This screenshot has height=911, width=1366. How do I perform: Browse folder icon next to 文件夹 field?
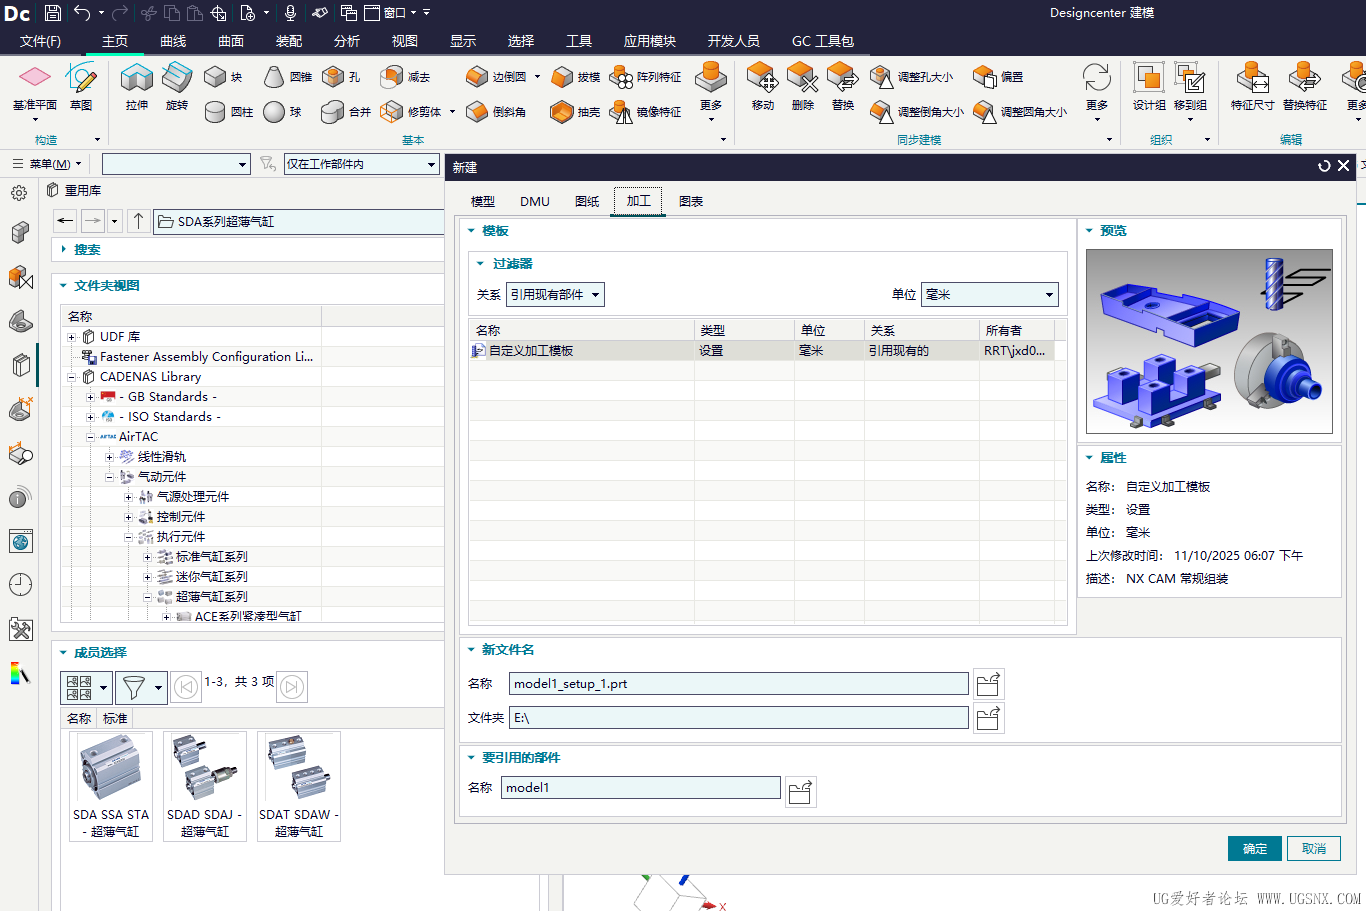(988, 718)
